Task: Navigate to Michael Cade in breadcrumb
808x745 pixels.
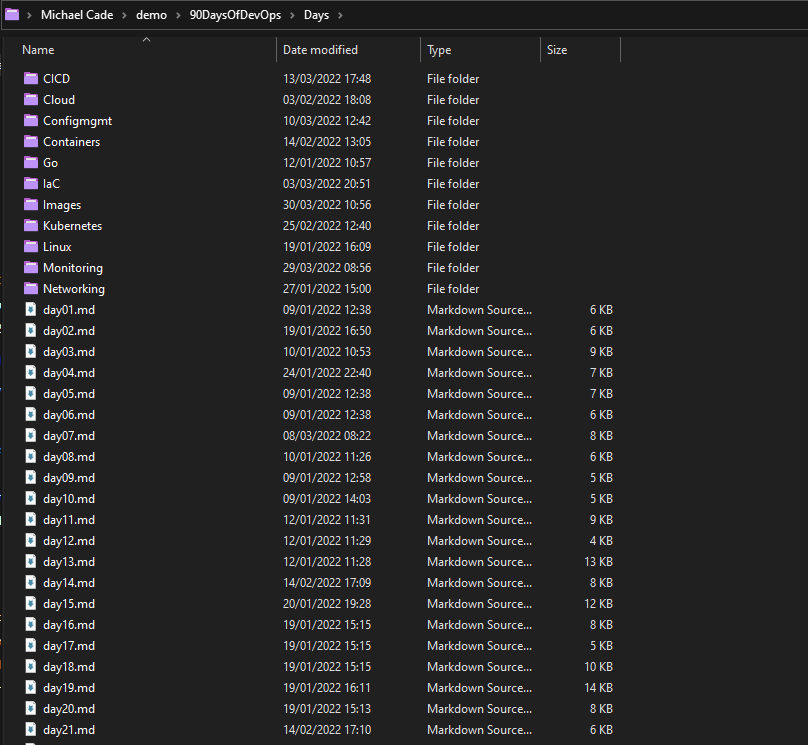Action: click(x=77, y=15)
